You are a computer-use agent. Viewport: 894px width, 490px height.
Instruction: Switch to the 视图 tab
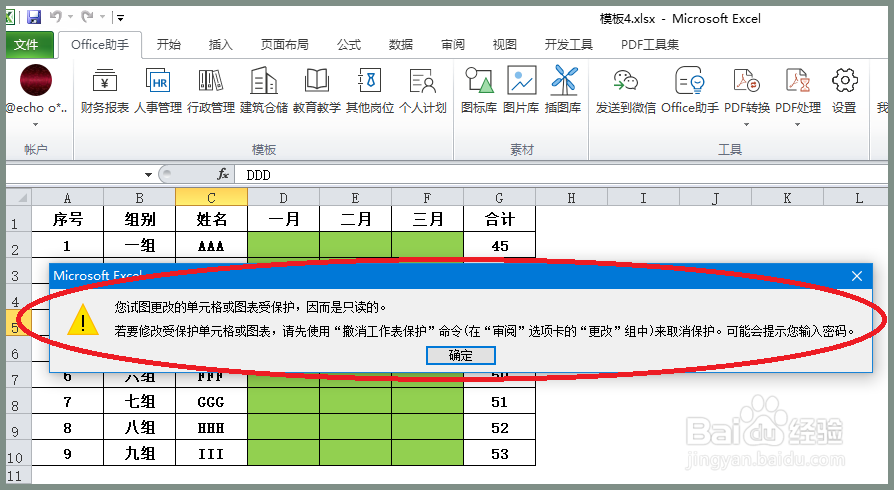[505, 44]
